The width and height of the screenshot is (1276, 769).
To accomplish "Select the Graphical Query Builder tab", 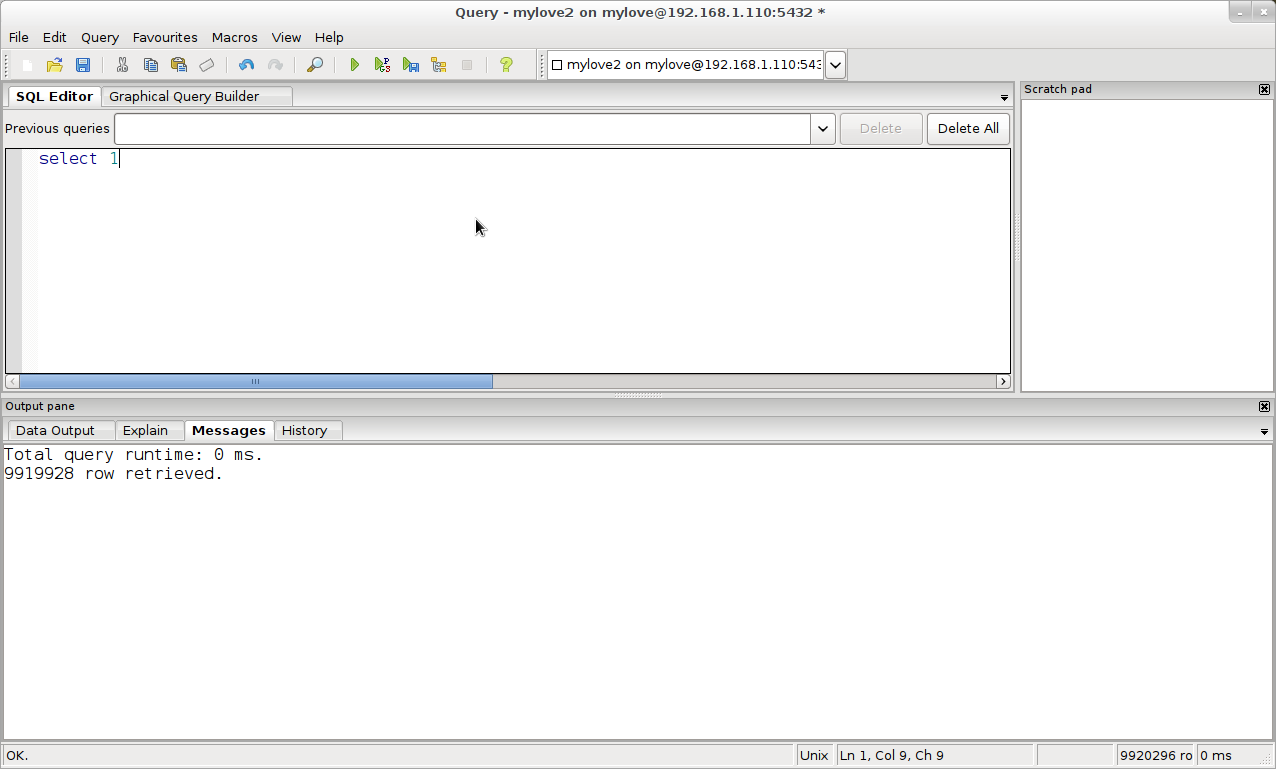I will click(184, 97).
